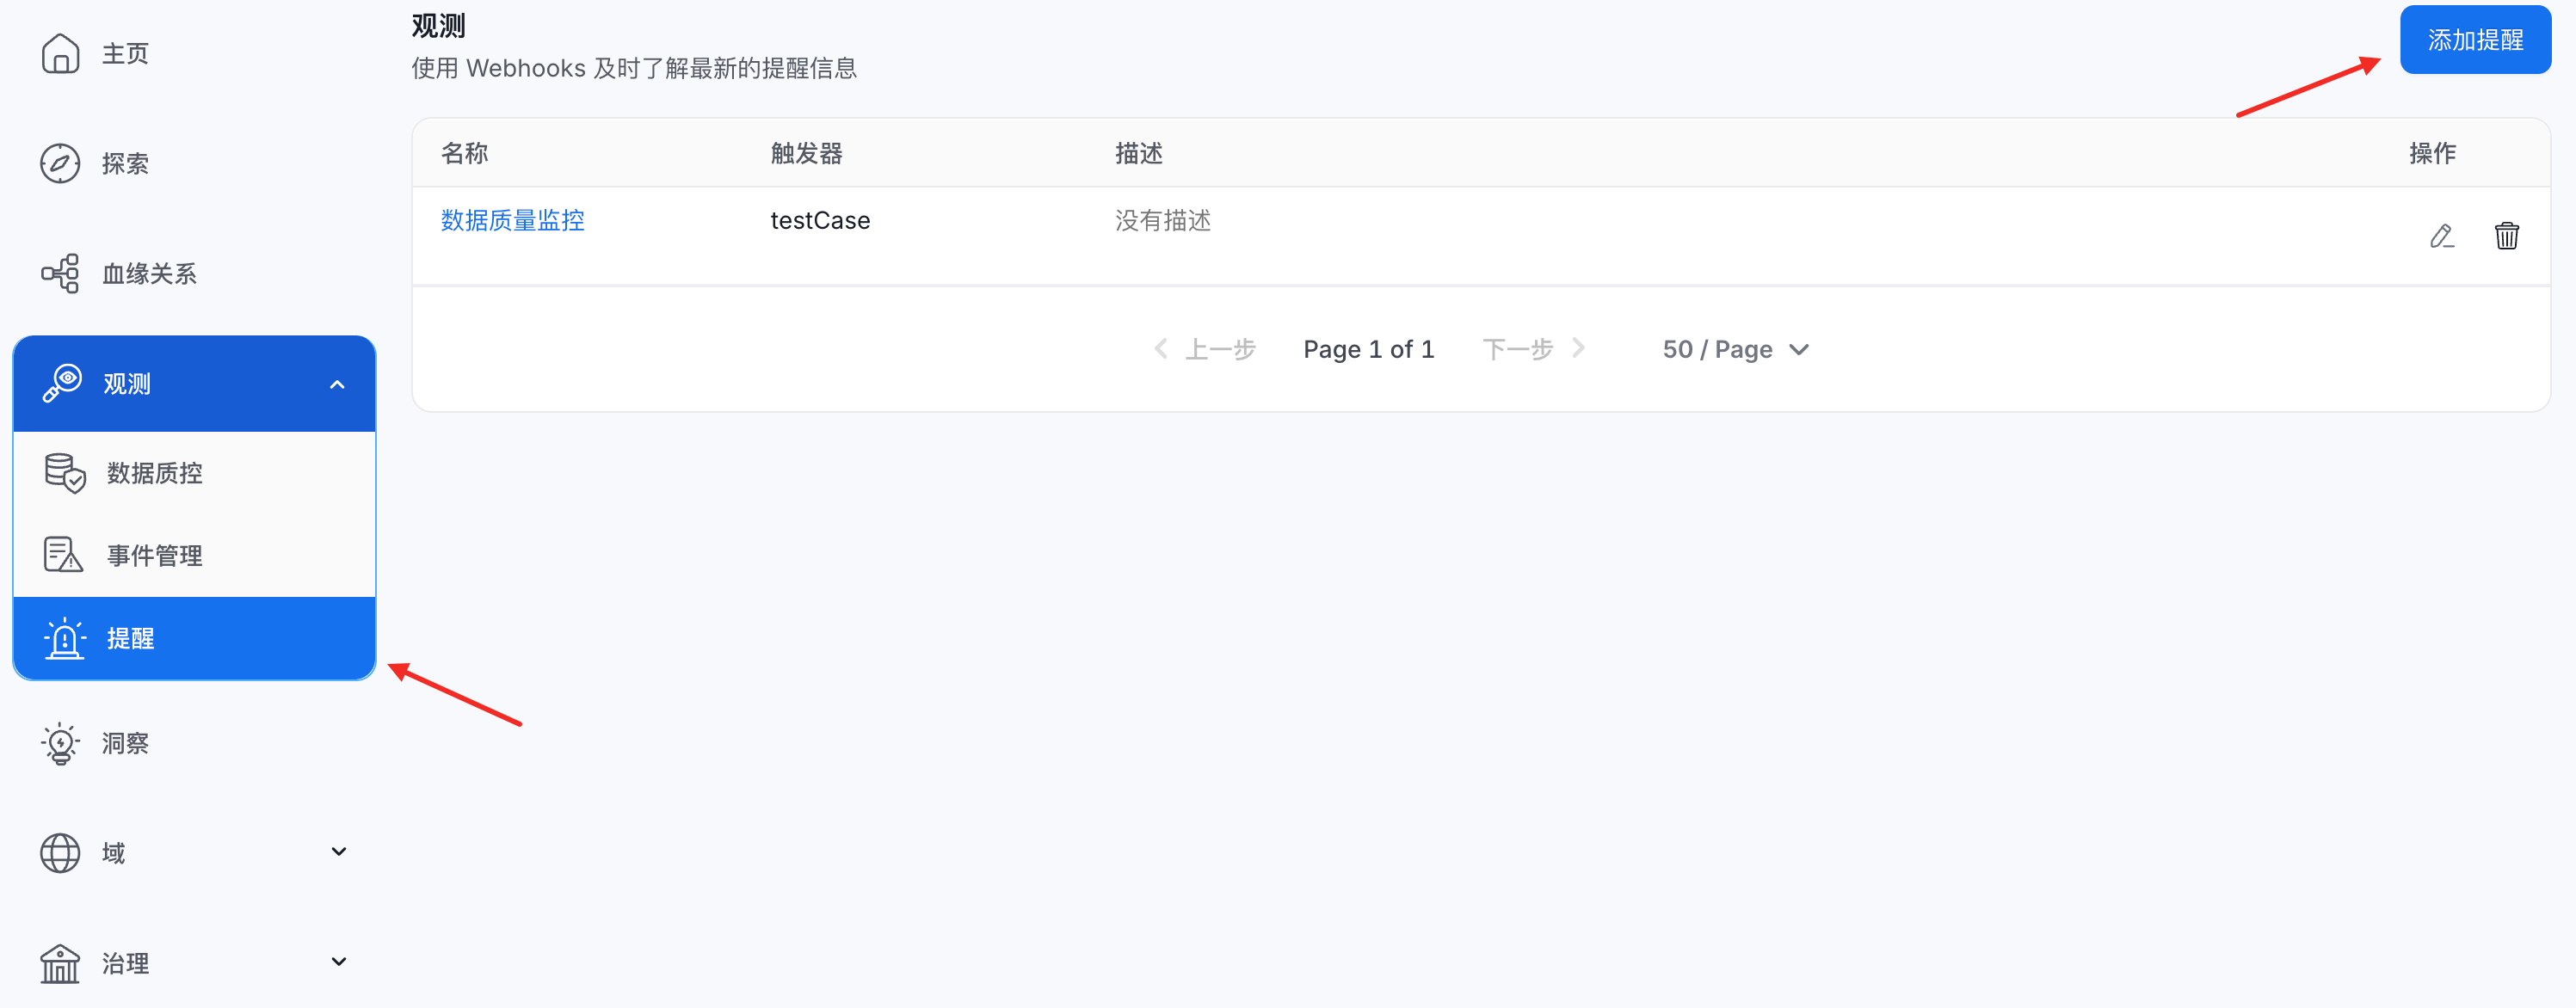Screen dimensions: 2576x1008
Task: Open the lineage (血缘关系) icon
Action: click(x=60, y=273)
